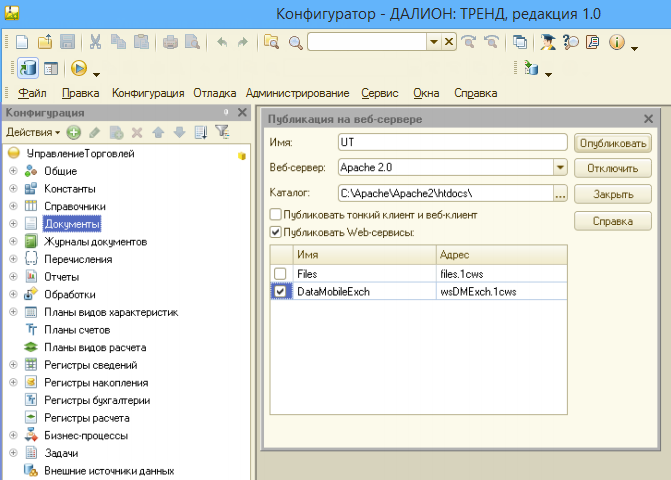Click the New document toolbar icon
The image size is (671, 480).
(x=22, y=42)
